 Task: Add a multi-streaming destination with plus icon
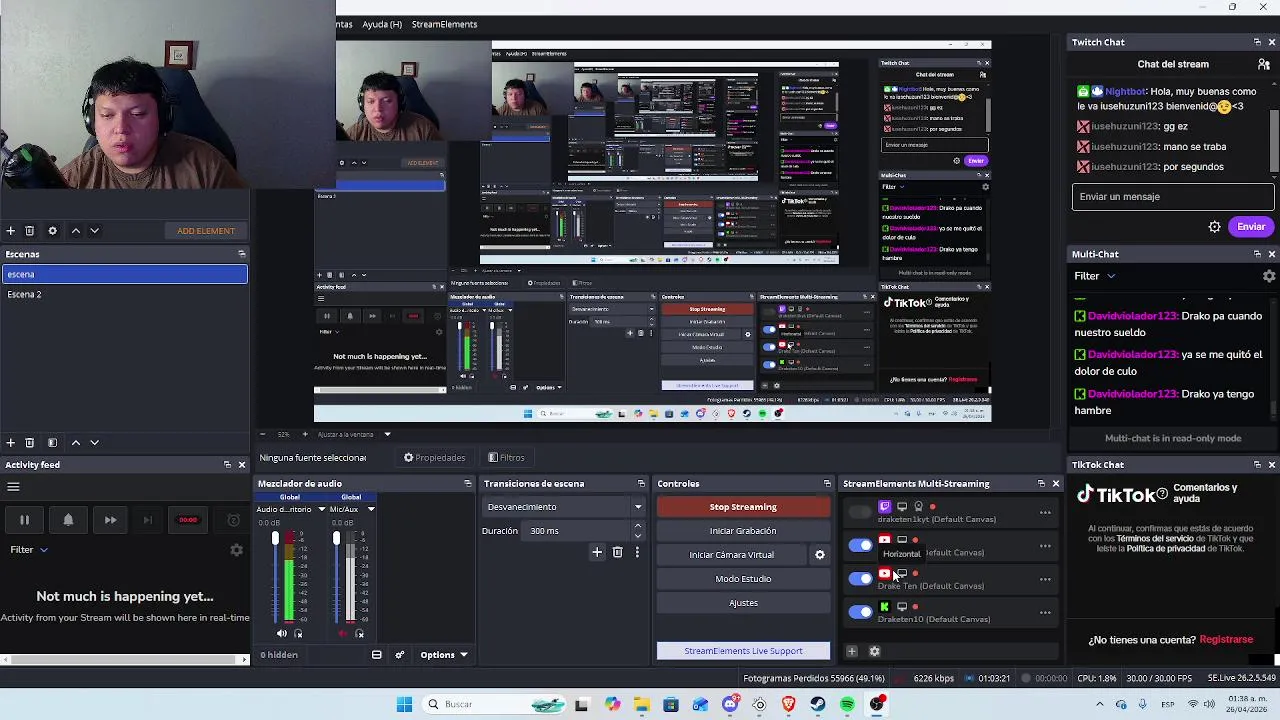pyautogui.click(x=852, y=651)
